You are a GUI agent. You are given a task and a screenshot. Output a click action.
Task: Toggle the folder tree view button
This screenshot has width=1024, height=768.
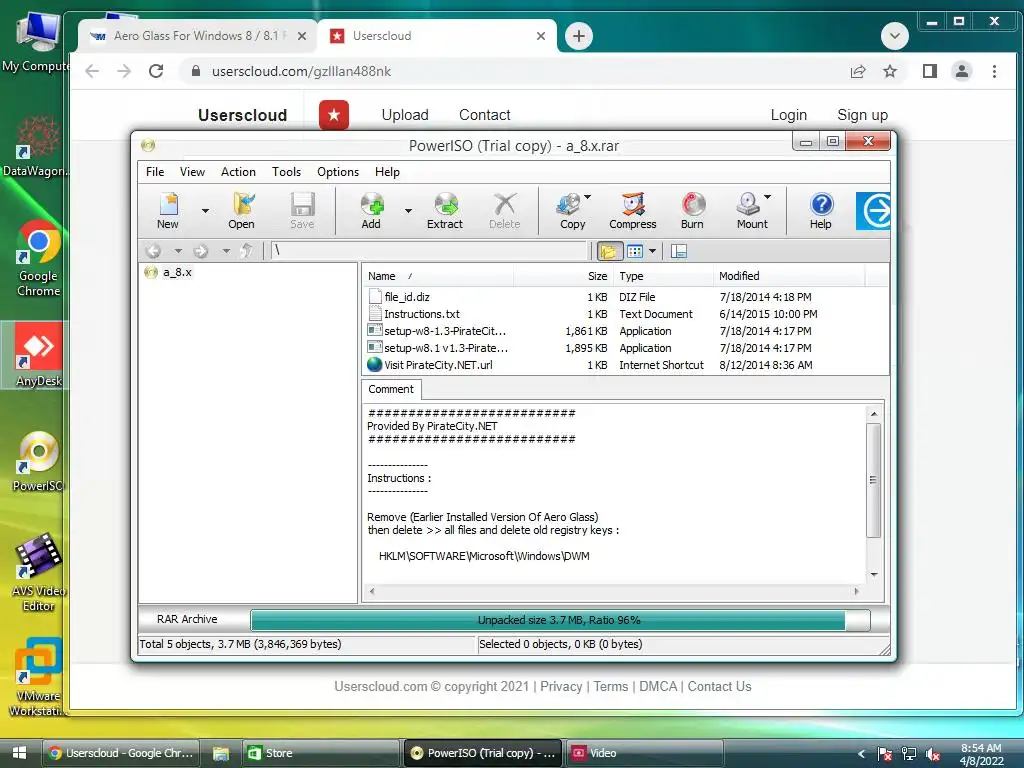point(609,251)
